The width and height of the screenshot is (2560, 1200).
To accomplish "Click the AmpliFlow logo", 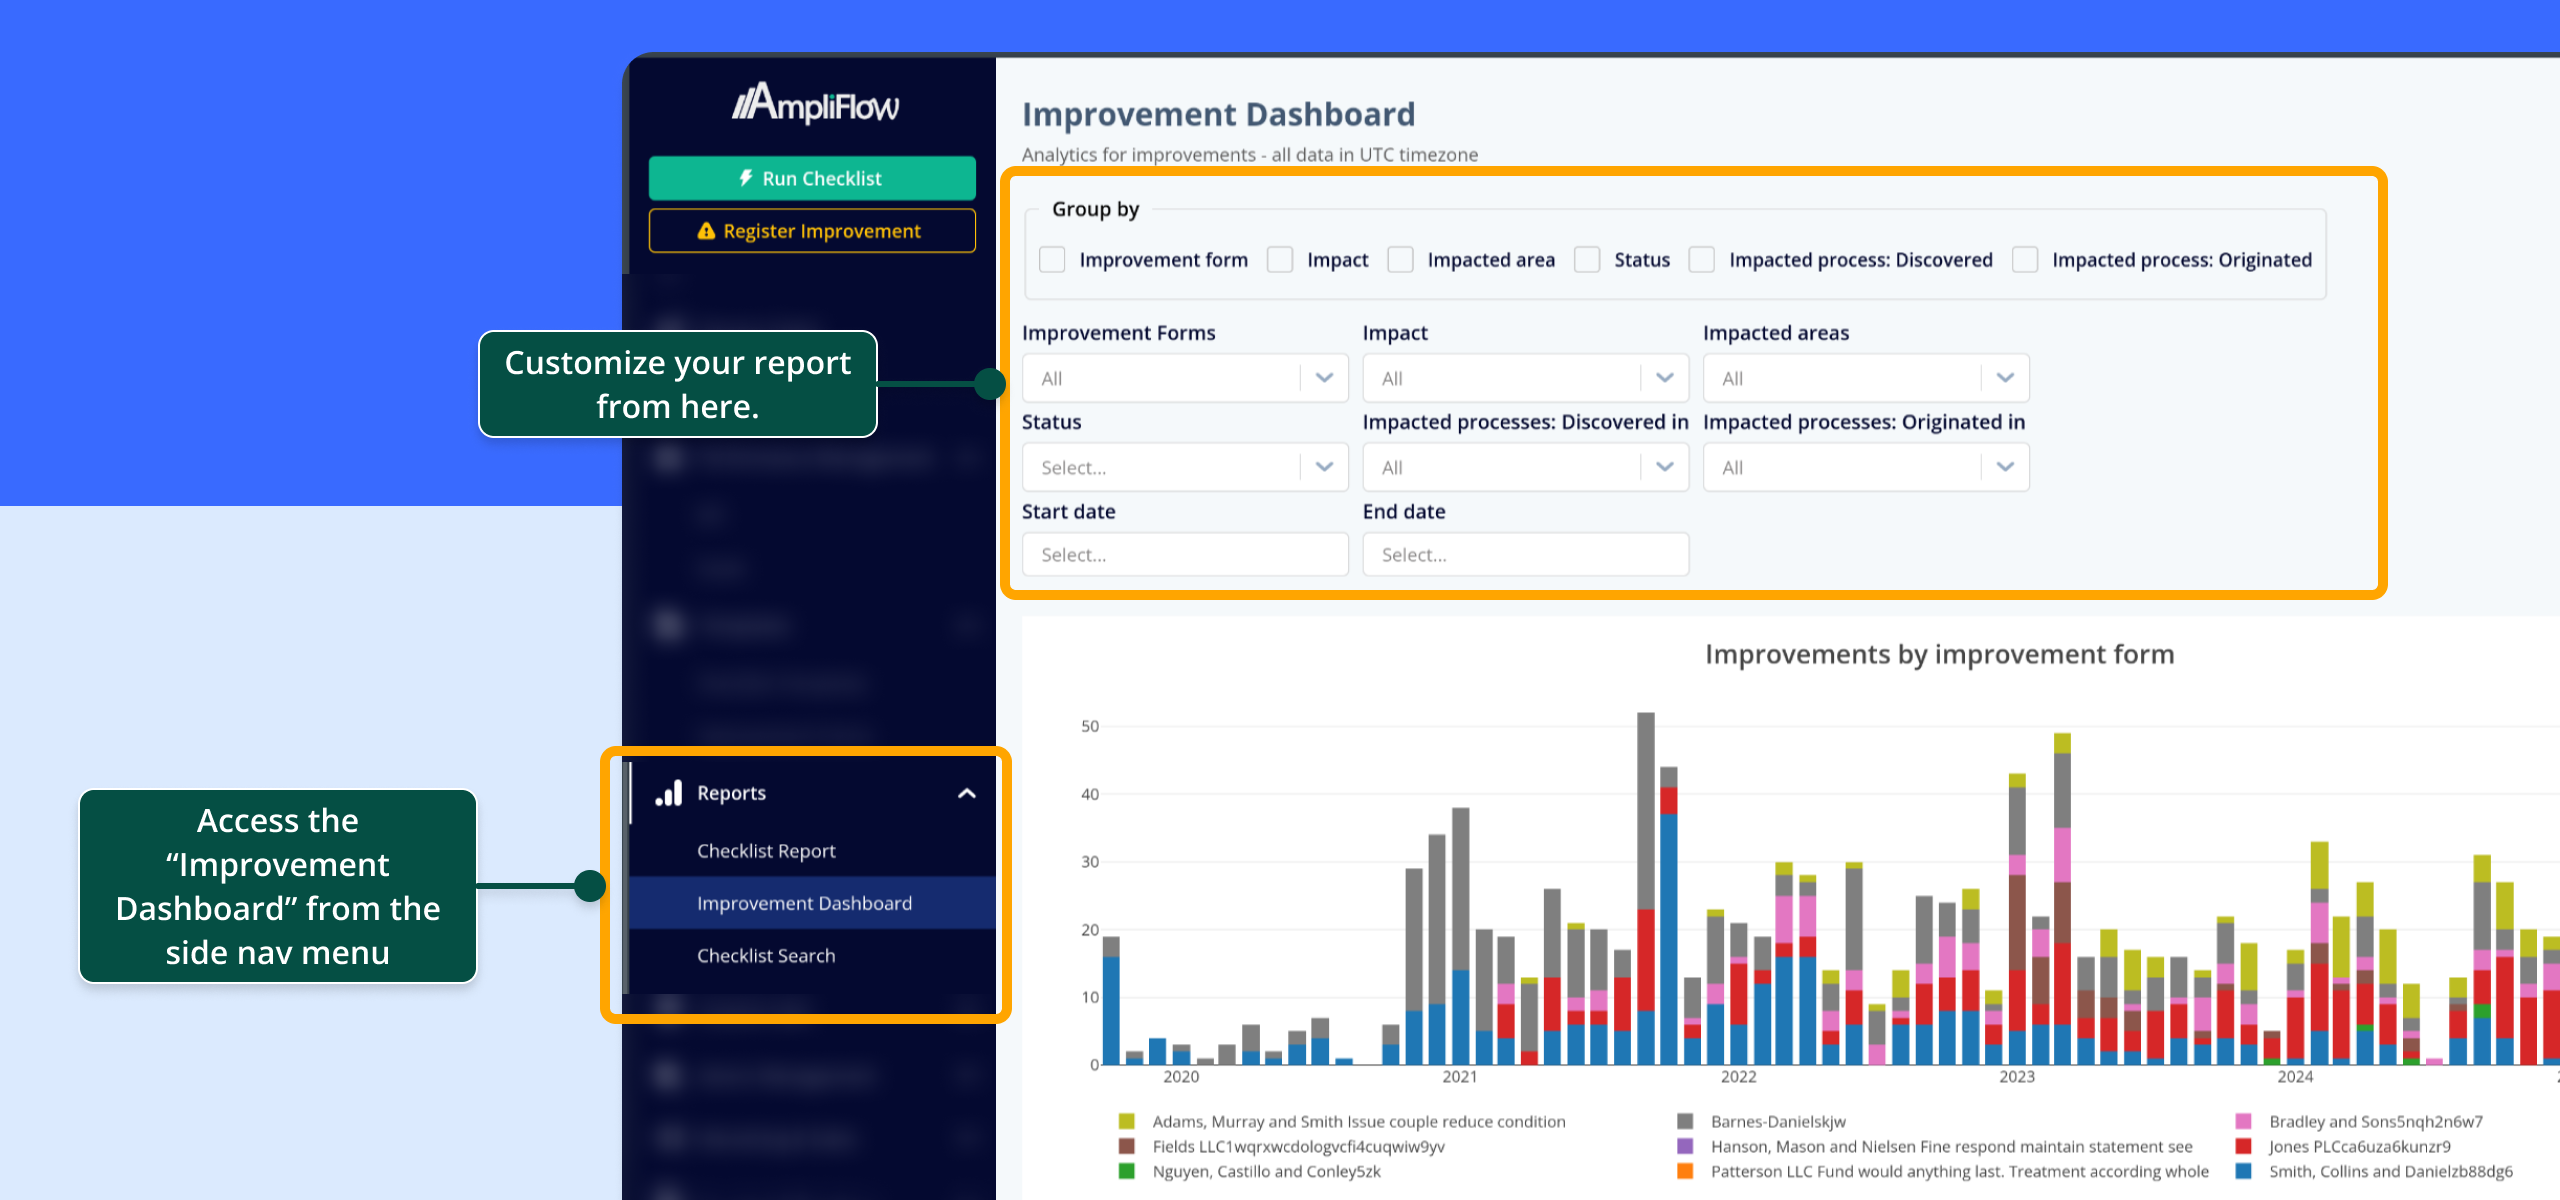I will click(x=815, y=104).
